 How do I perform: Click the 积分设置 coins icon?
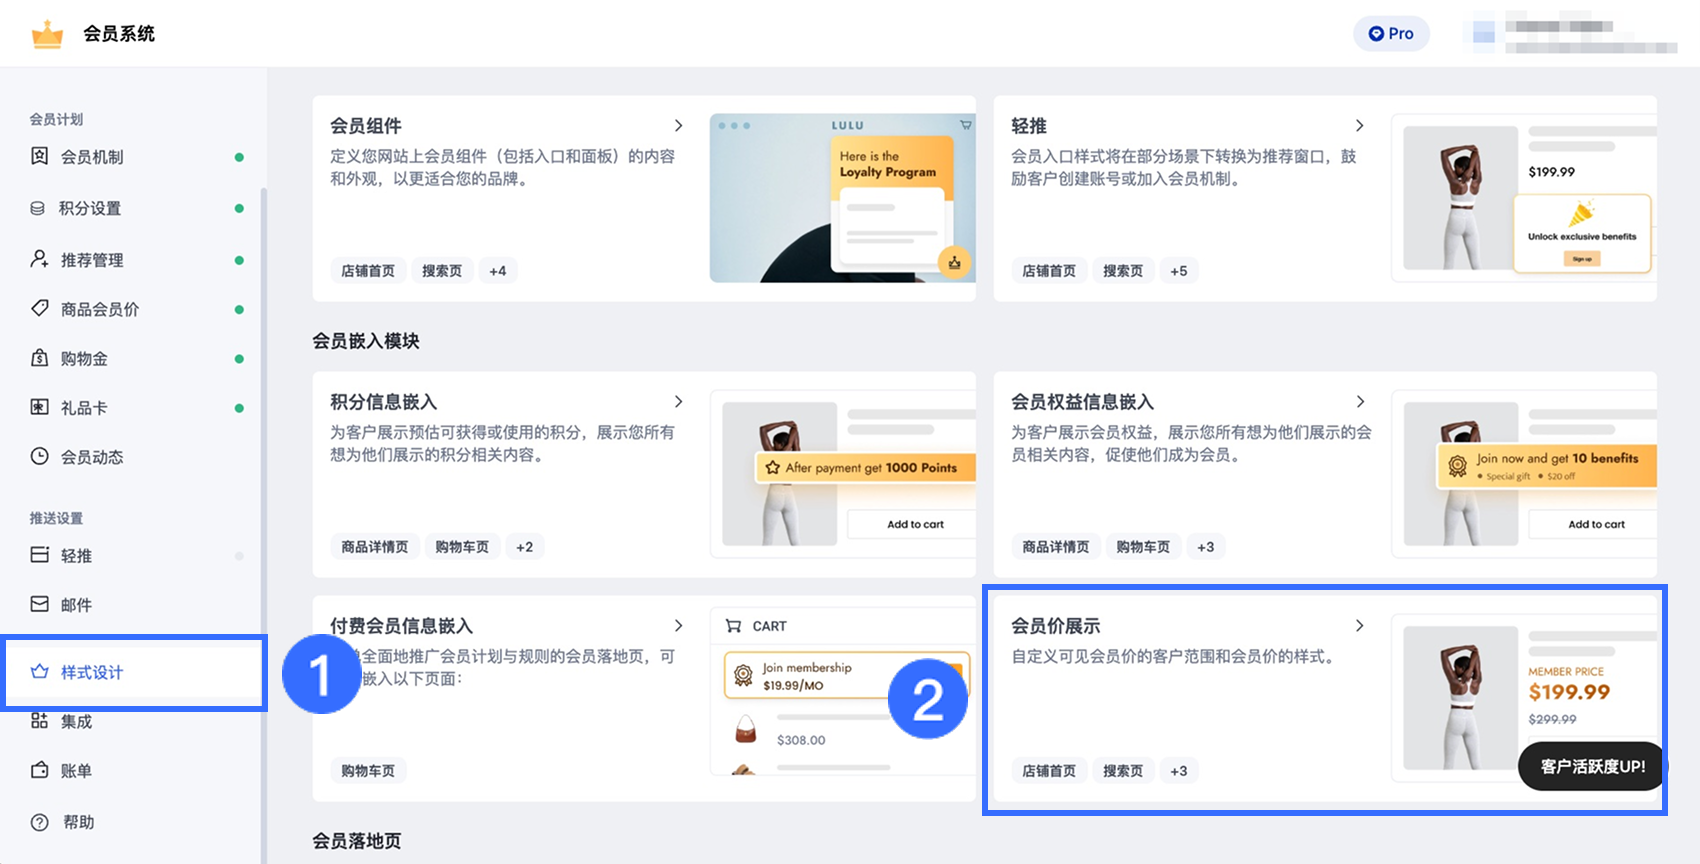[38, 208]
